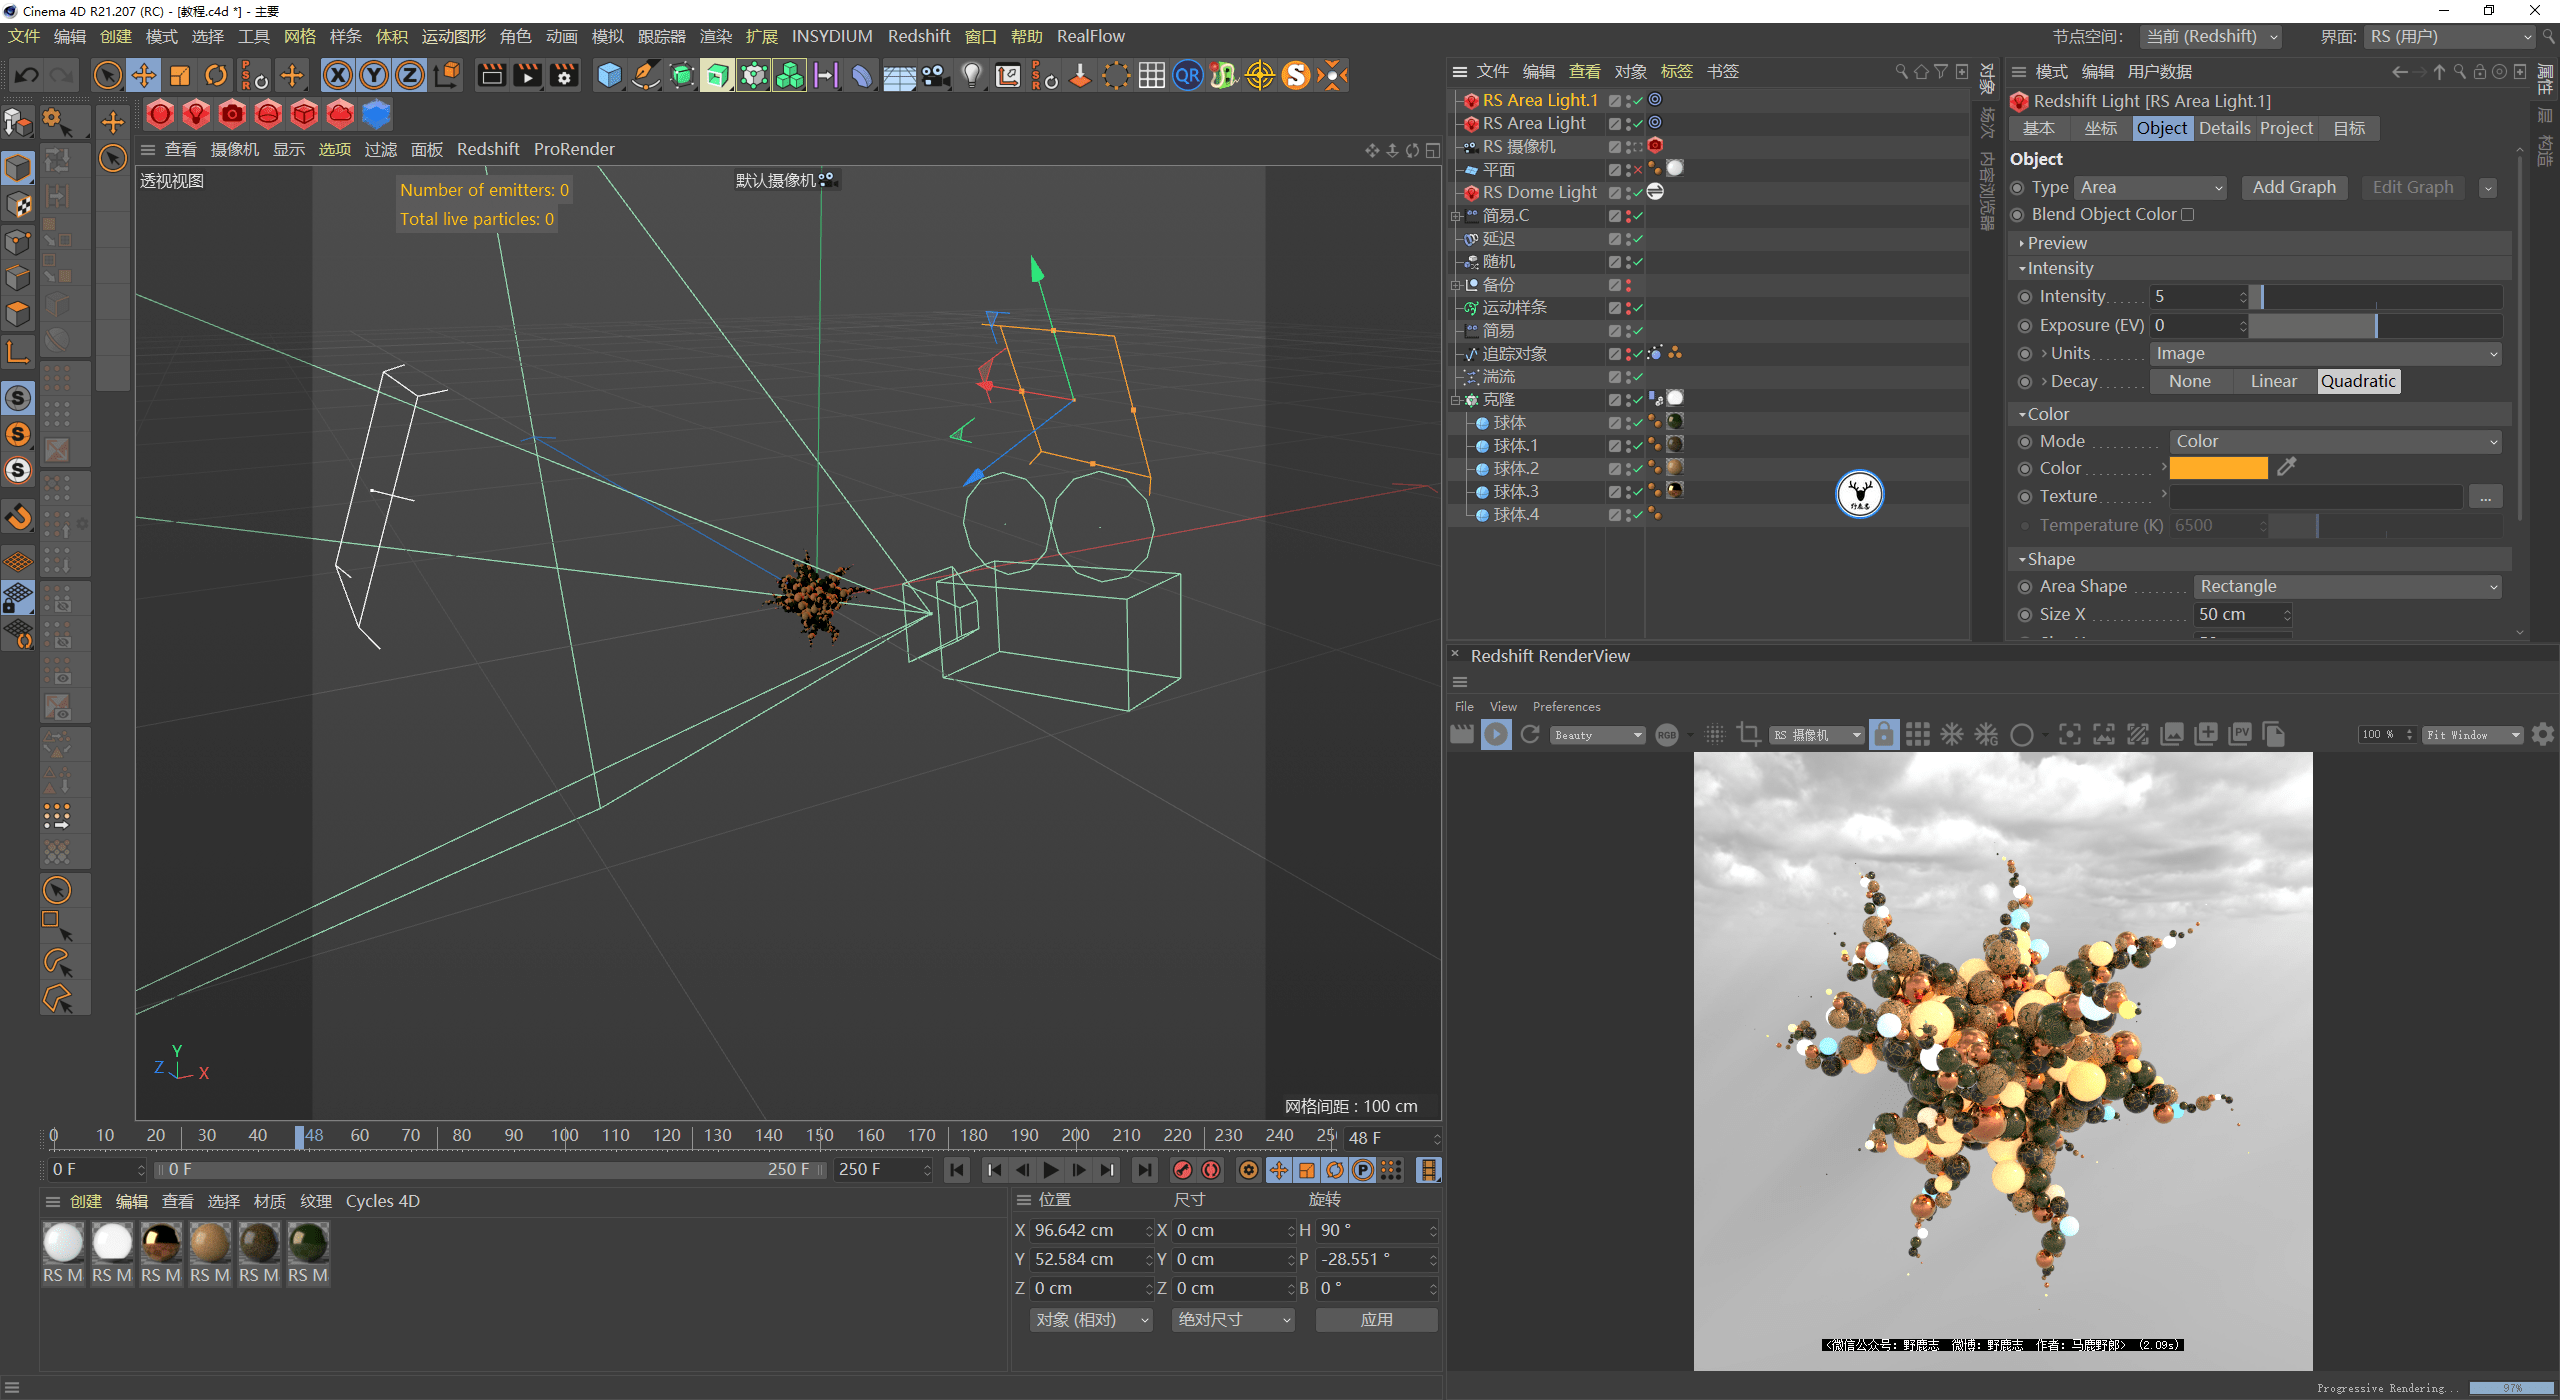The width and height of the screenshot is (2560, 1400).
Task: Set decay to Linear in Intensity section
Action: (x=2273, y=381)
